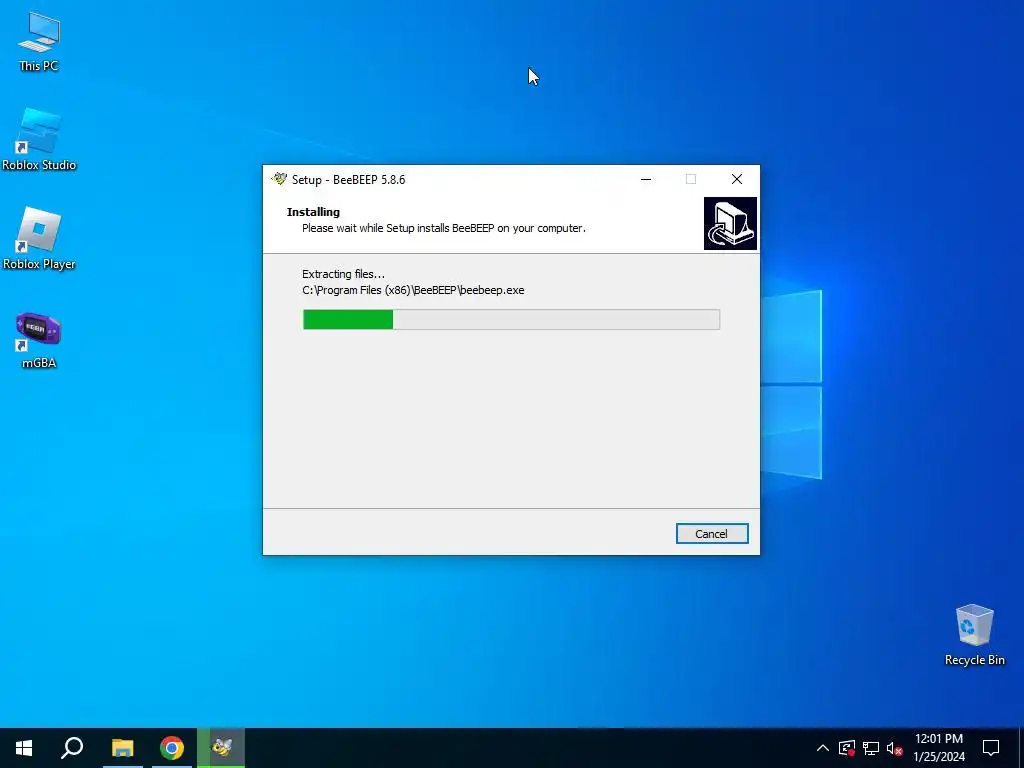Show hidden system tray icons
Viewport: 1024px width, 768px height.
click(x=823, y=748)
